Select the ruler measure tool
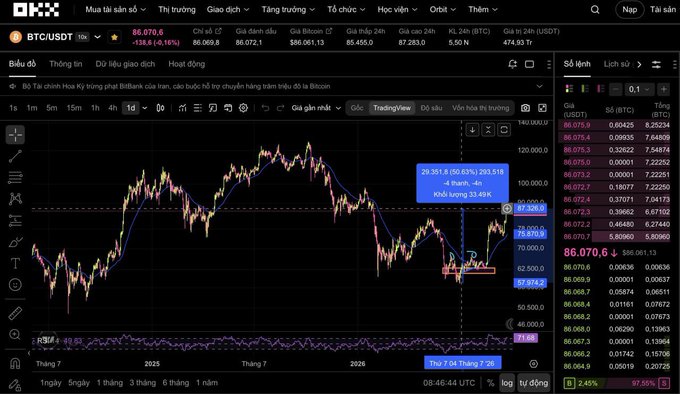 click(15, 313)
